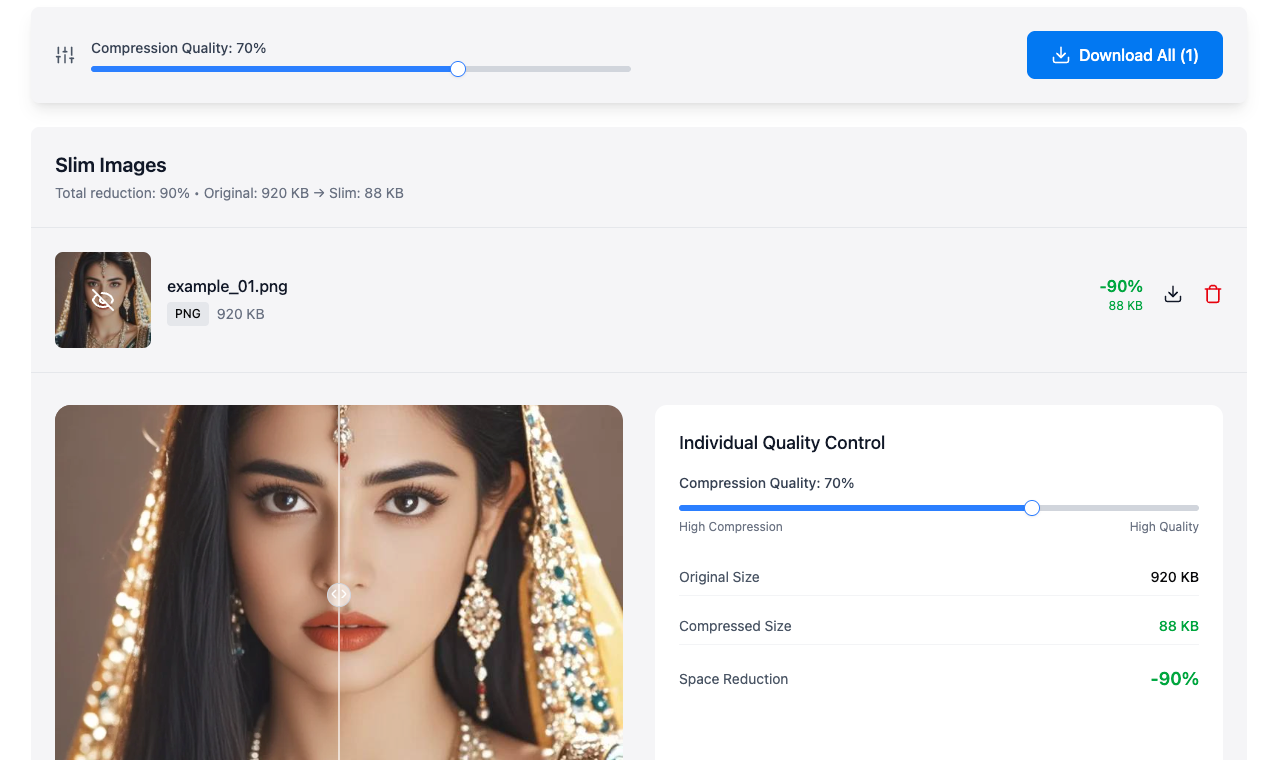The image size is (1270, 760).
Task: Toggle preview with the crossed-eye icon on thumbnail
Action: coord(103,299)
